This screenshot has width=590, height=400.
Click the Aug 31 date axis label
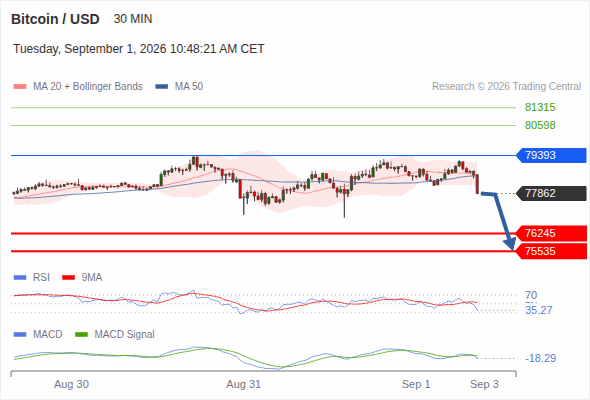coord(243,384)
